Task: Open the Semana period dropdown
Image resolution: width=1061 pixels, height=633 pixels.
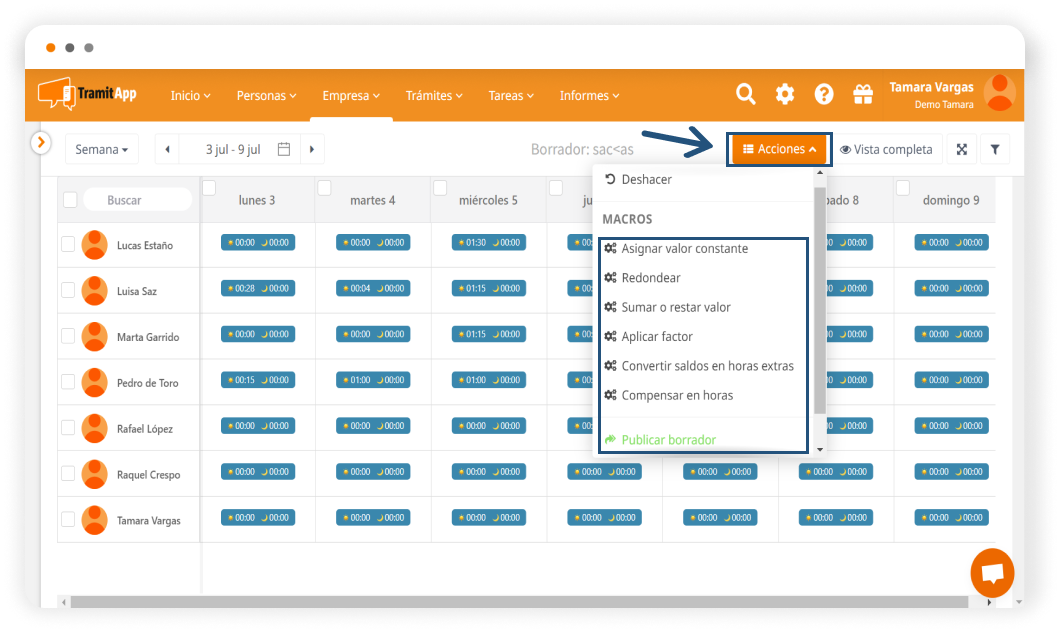Action: pos(102,149)
